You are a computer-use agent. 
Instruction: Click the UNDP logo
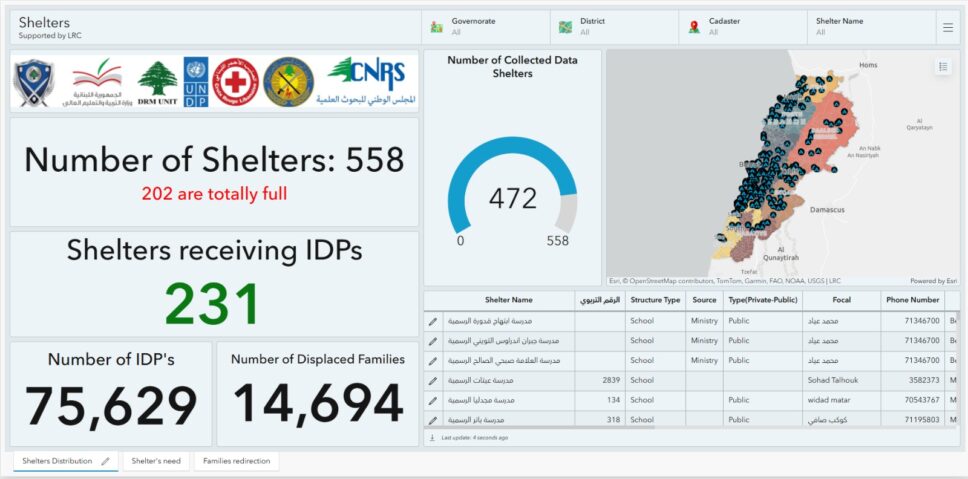tap(196, 82)
